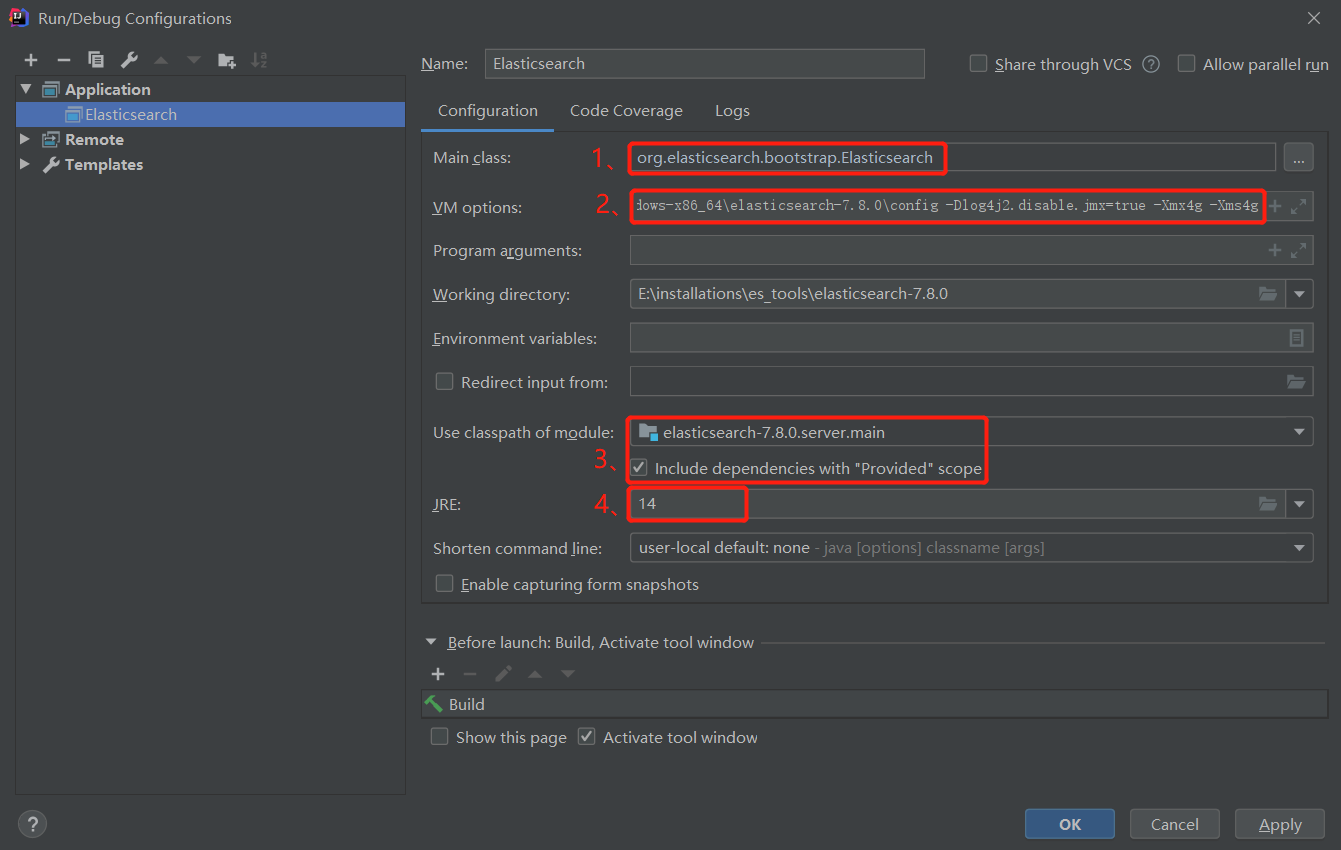Switch to Code Coverage tab
Screen dimensions: 1341x850
tap(626, 111)
